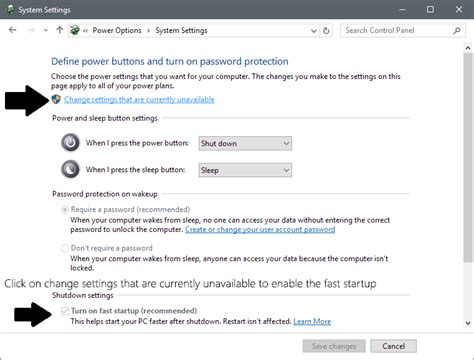Click the breadcrumb overflow chevrons
Image resolution: width=474 pixels, height=360 pixels.
(86, 31)
